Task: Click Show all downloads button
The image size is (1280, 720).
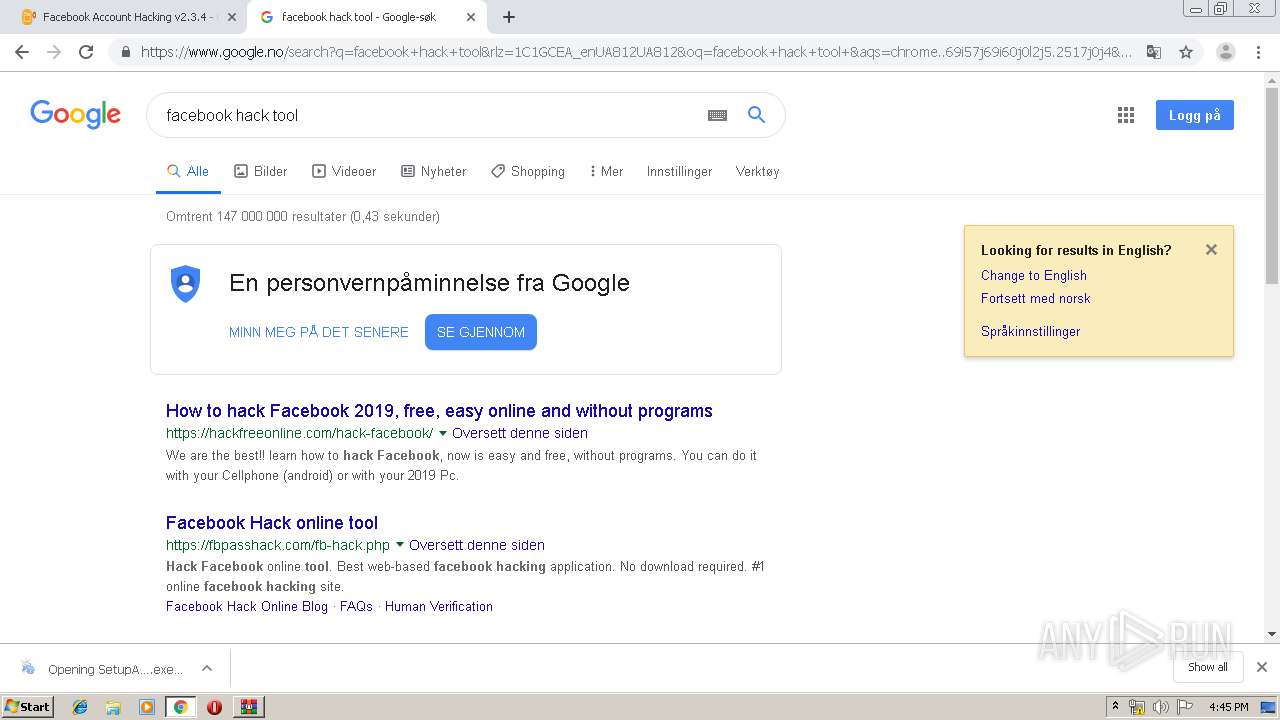Action: click(x=1208, y=667)
